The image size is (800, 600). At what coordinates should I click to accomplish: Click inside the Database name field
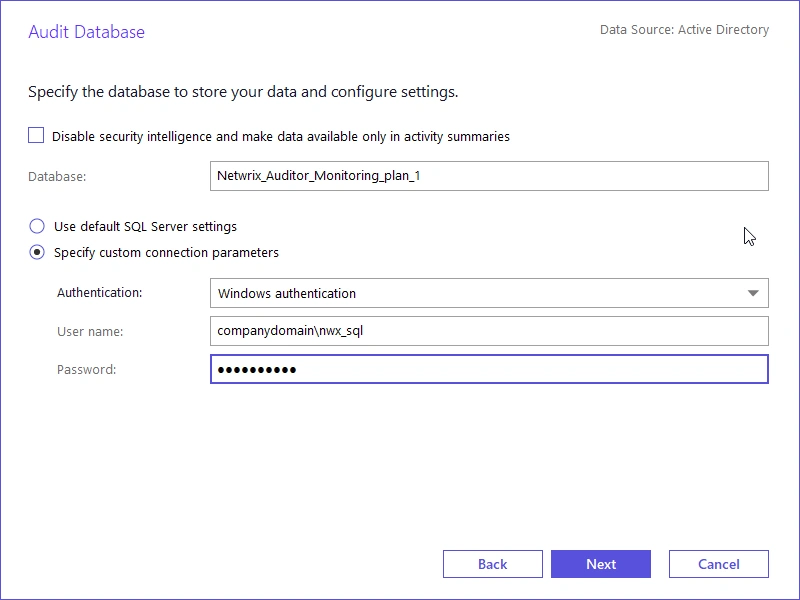click(488, 176)
